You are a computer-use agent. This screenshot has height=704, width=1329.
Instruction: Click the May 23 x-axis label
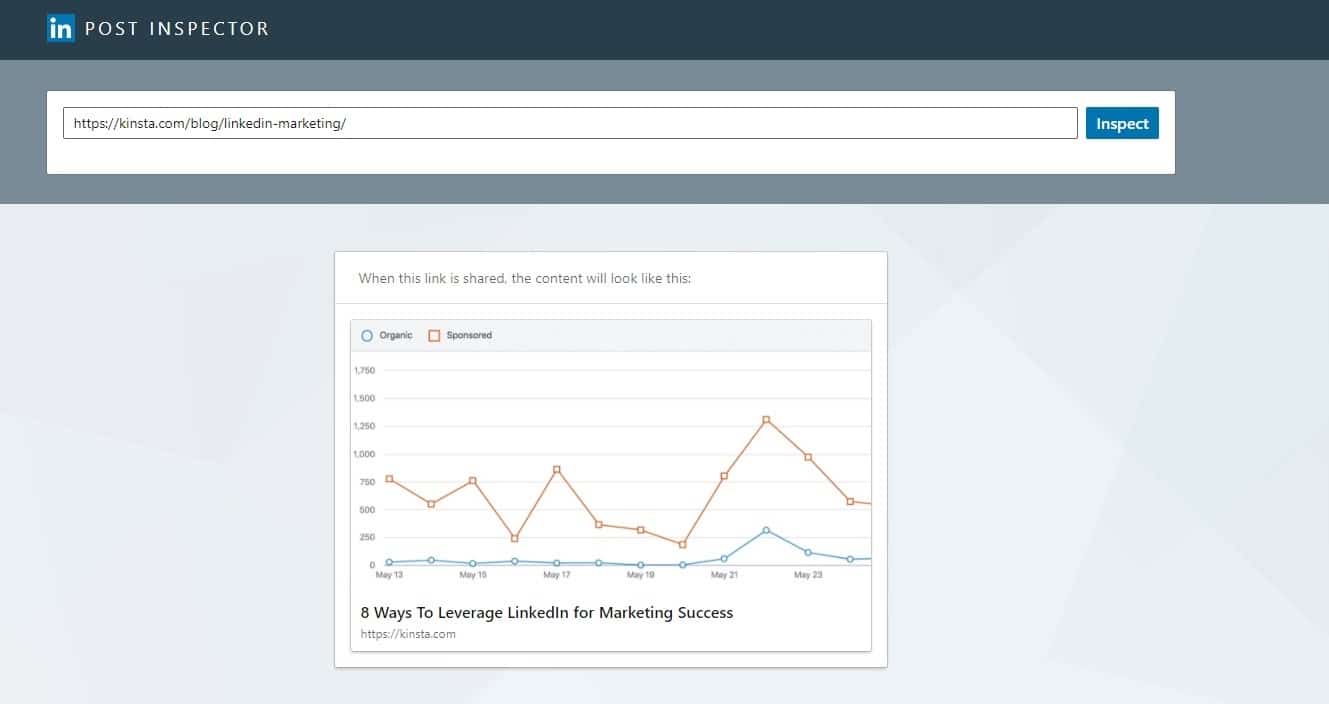pyautogui.click(x=808, y=576)
